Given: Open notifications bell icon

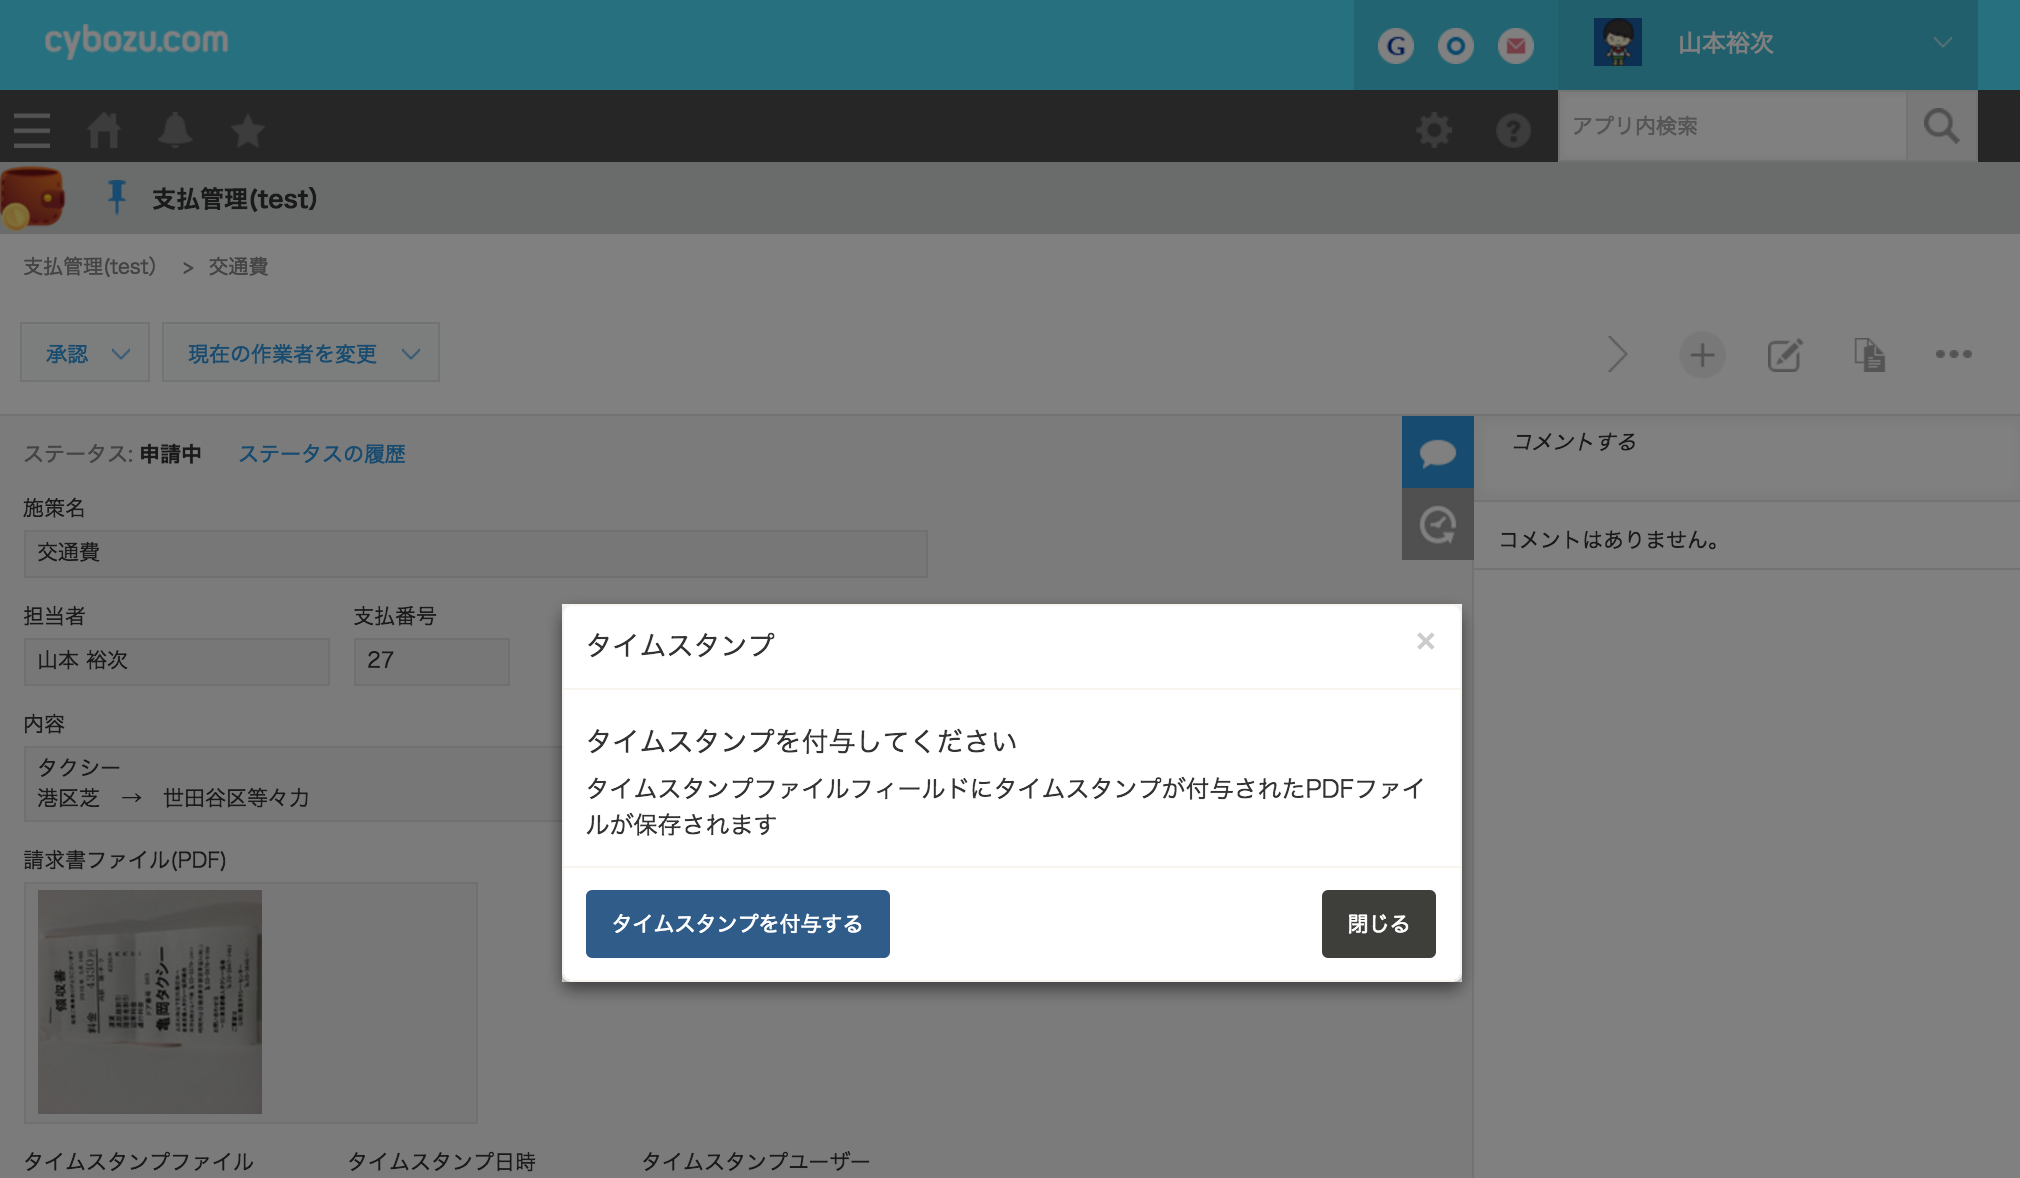Looking at the screenshot, I should coord(175,130).
